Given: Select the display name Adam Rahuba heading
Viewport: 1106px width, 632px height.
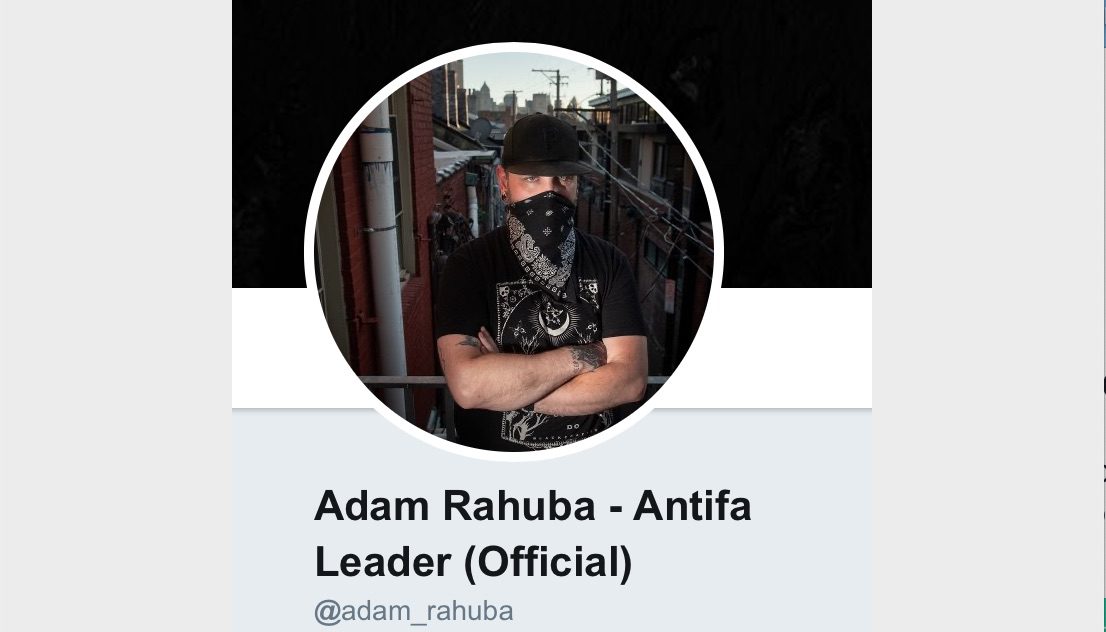Looking at the screenshot, I should pos(533,534).
